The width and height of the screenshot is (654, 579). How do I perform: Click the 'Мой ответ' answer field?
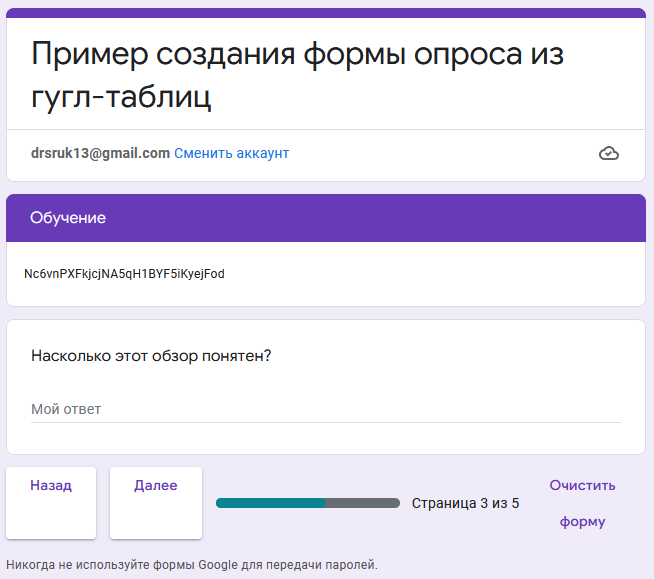pos(326,409)
